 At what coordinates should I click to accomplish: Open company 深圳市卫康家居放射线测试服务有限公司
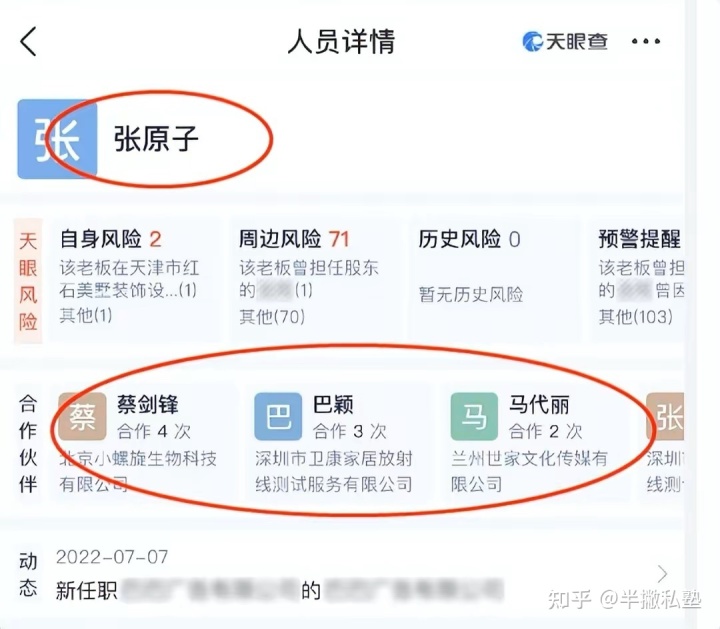[x=334, y=471]
